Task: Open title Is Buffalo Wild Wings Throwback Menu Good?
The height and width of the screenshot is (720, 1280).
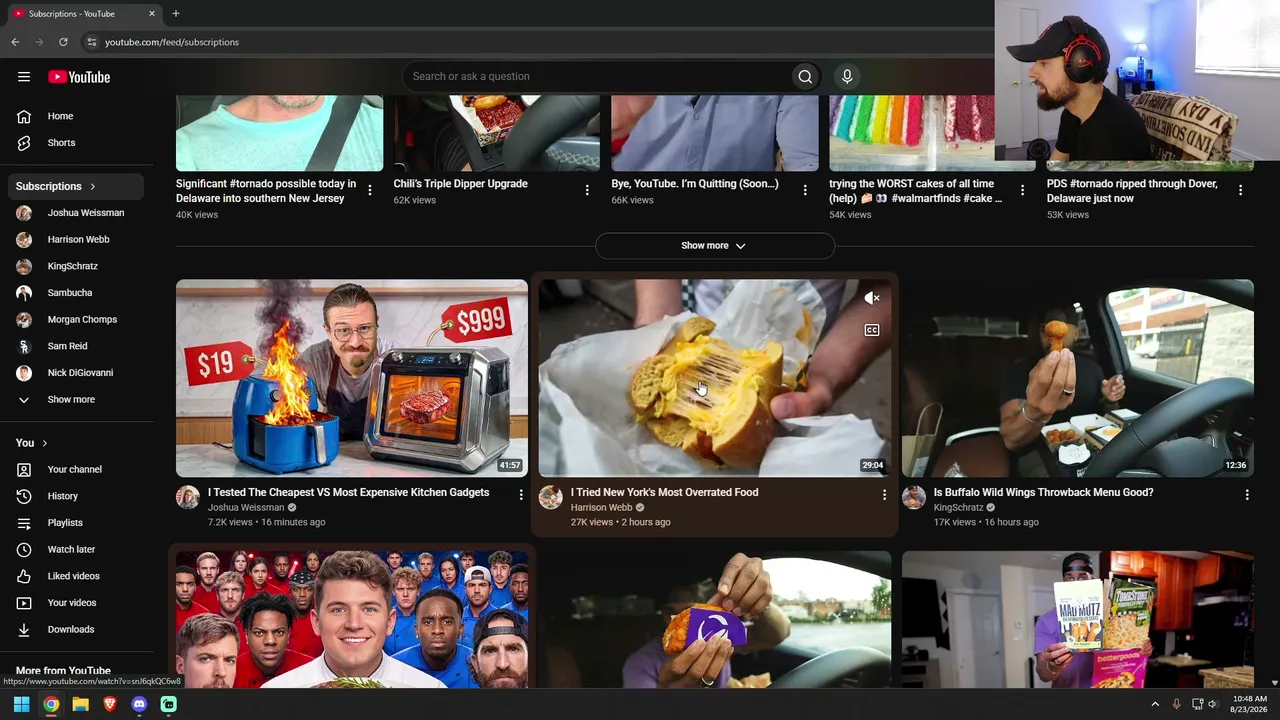Action: coord(1043,492)
